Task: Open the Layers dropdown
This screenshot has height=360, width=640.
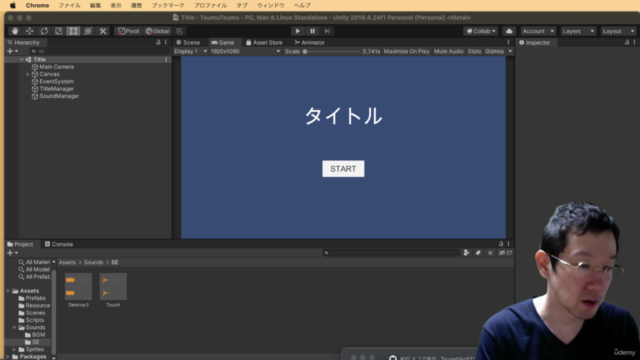Action: point(578,31)
